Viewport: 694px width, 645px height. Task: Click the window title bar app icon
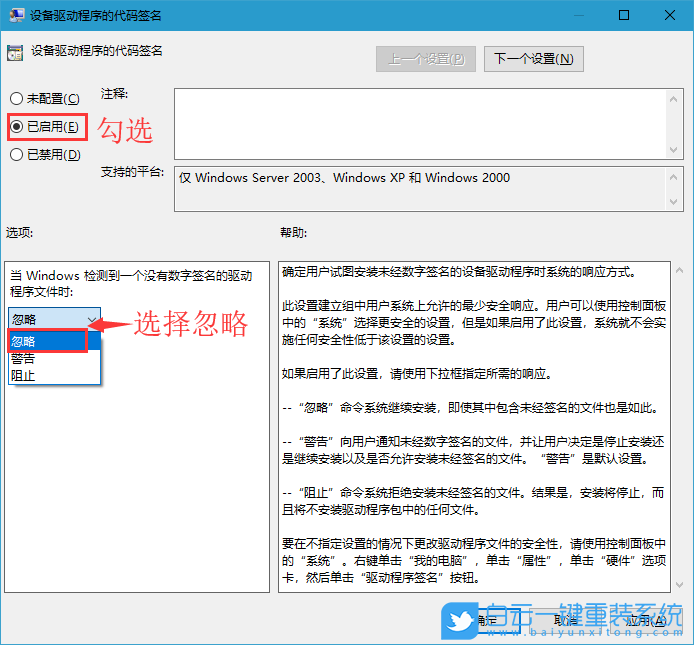tap(17, 15)
